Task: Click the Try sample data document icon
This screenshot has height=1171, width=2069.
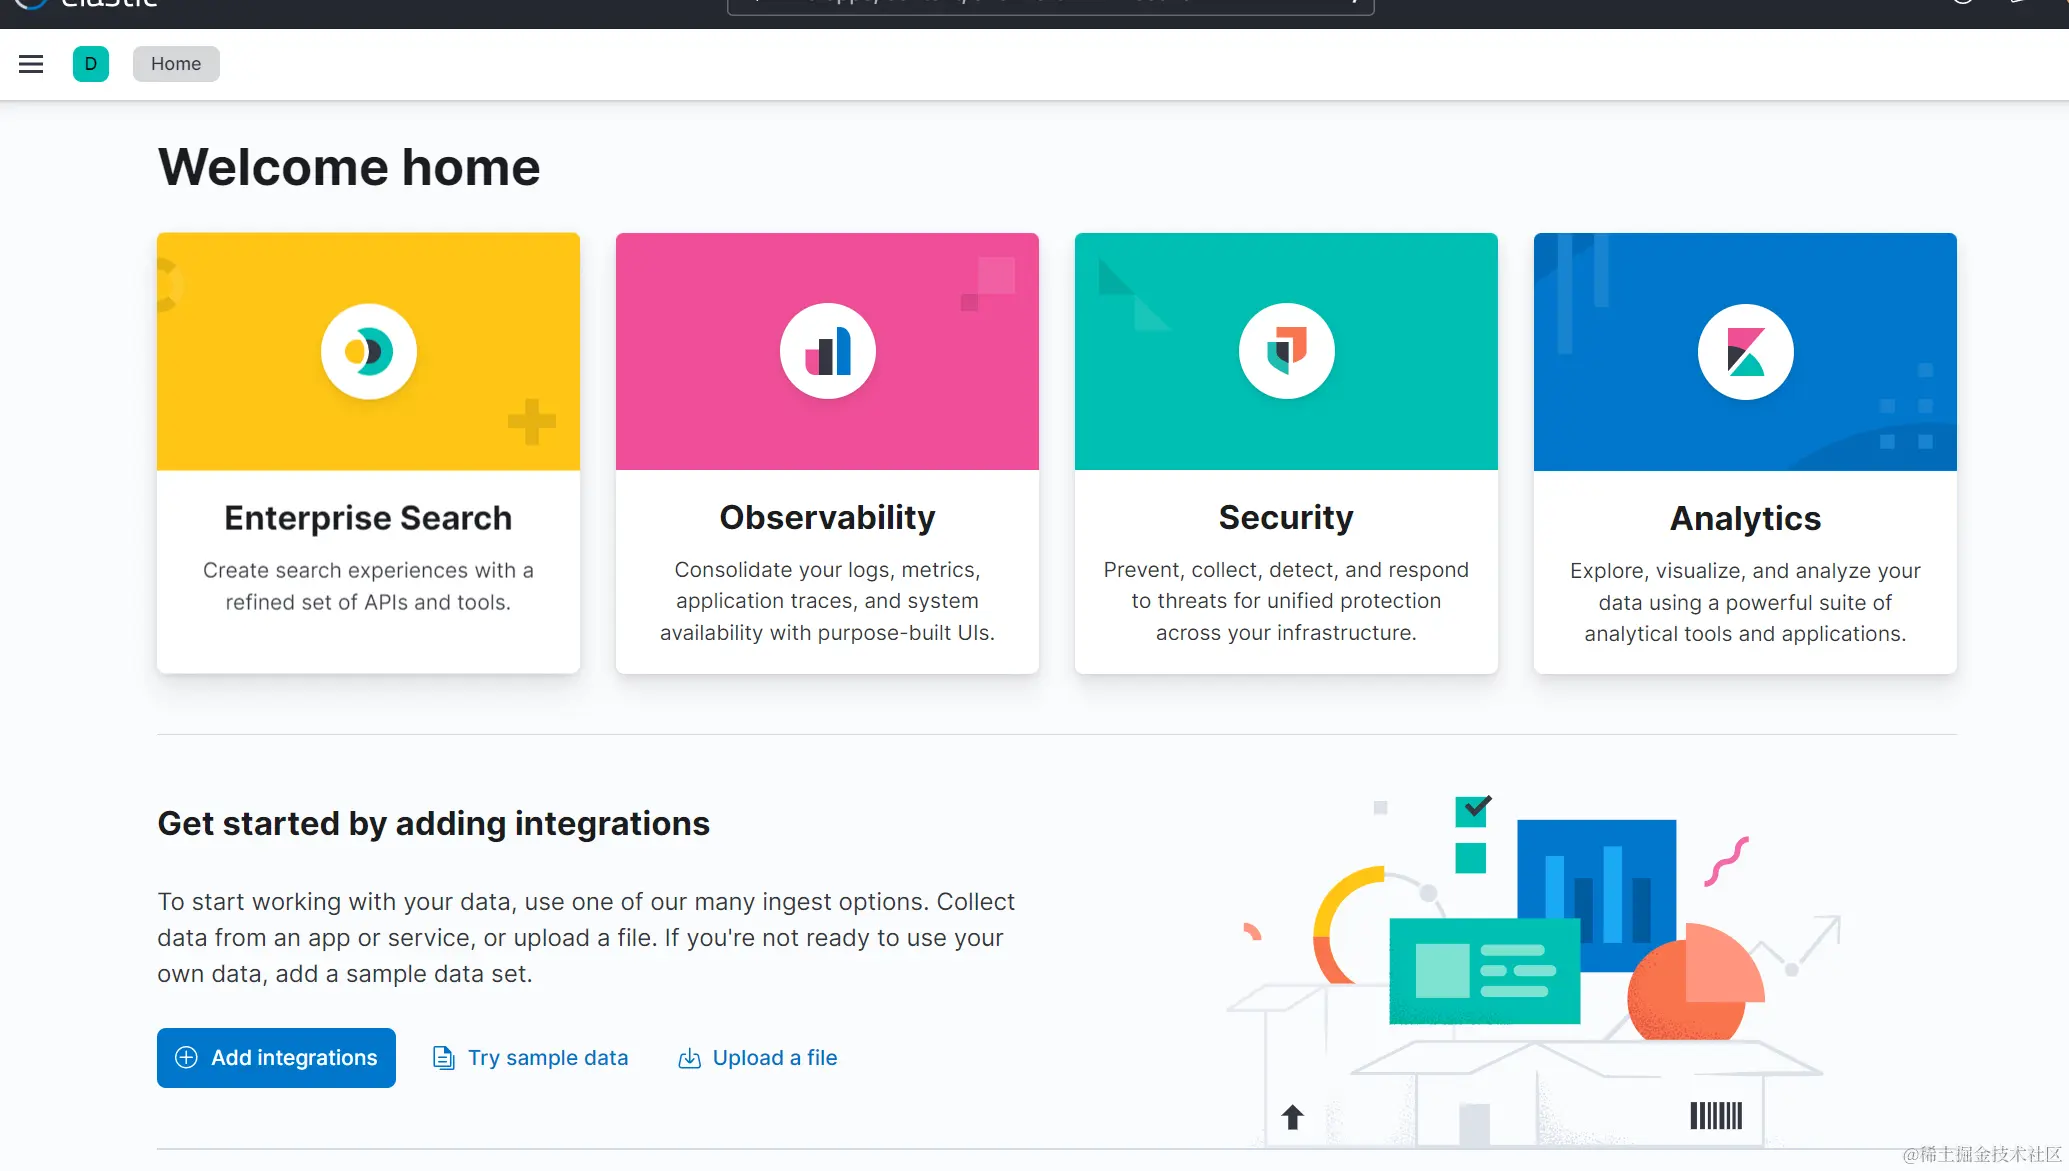Action: (443, 1058)
